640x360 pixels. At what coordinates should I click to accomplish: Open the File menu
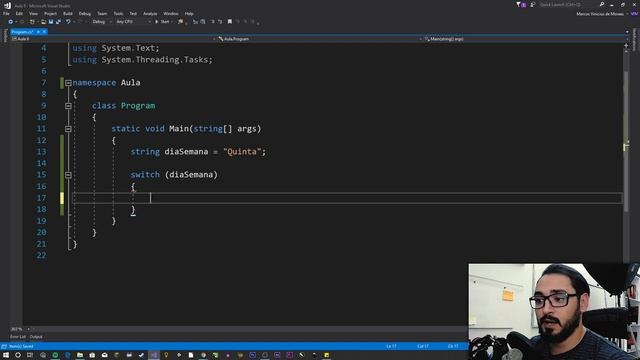tap(6, 13)
